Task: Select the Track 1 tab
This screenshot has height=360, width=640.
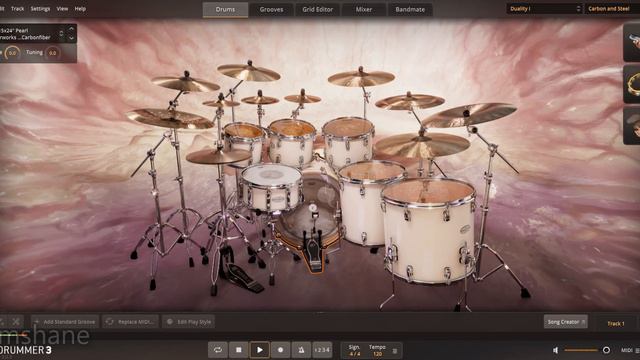Action: [616, 324]
